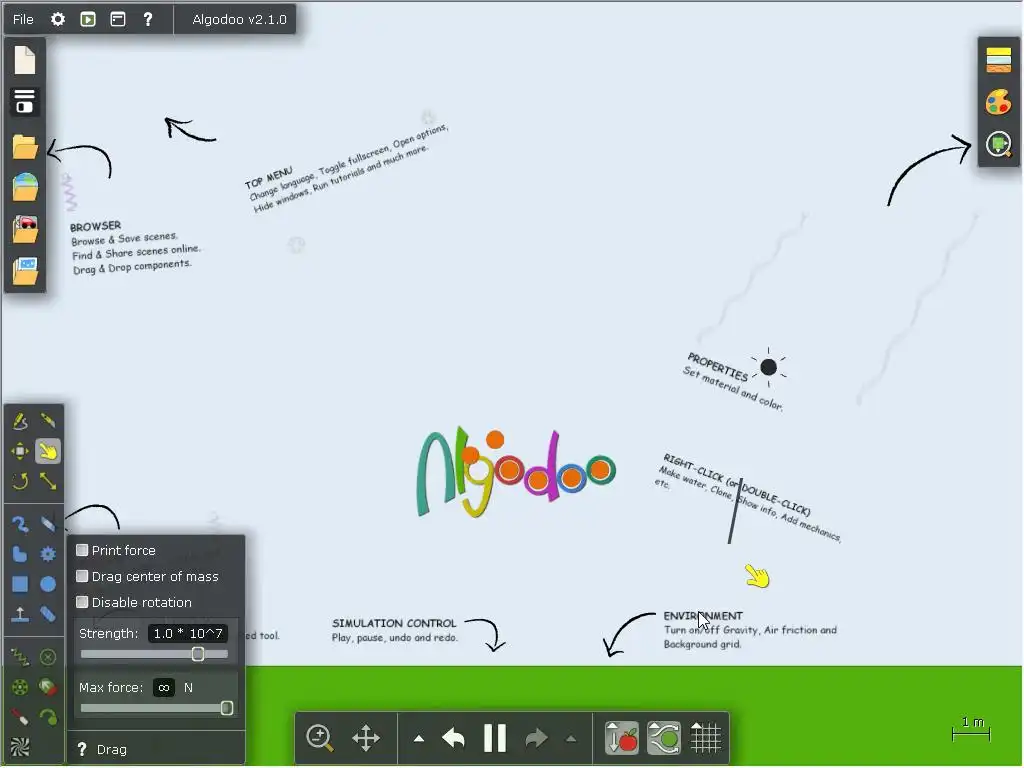Image resolution: width=1024 pixels, height=768 pixels.
Task: Select the Gear tool
Action: [48, 554]
